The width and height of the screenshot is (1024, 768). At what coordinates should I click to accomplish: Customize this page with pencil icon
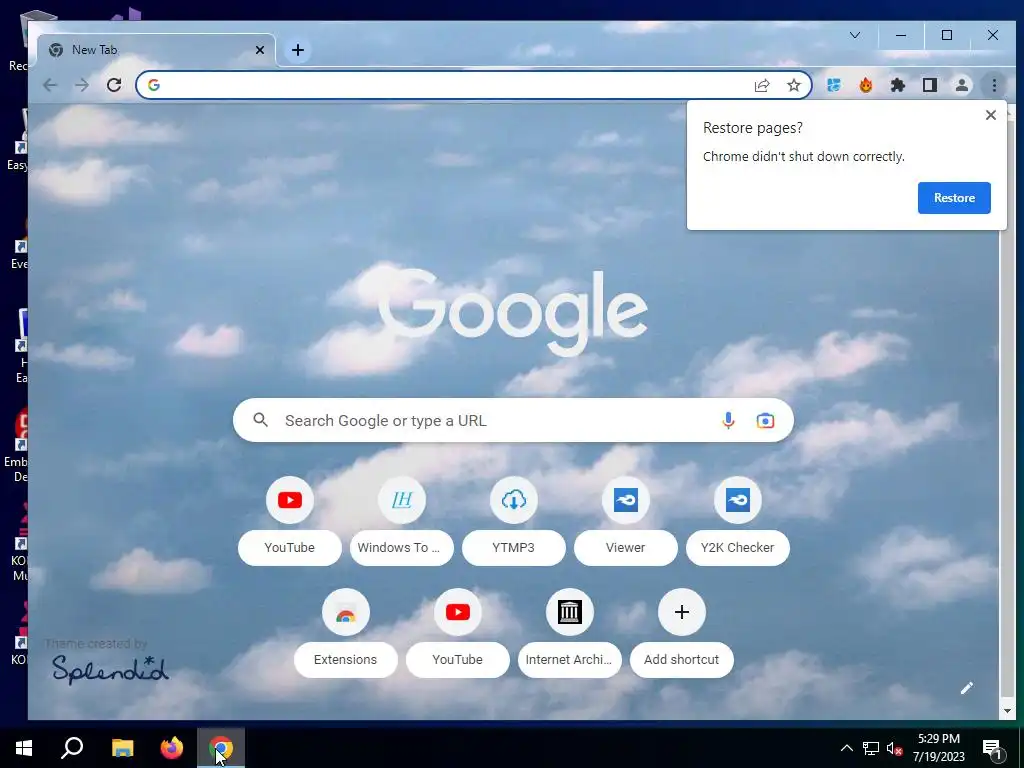pos(967,688)
